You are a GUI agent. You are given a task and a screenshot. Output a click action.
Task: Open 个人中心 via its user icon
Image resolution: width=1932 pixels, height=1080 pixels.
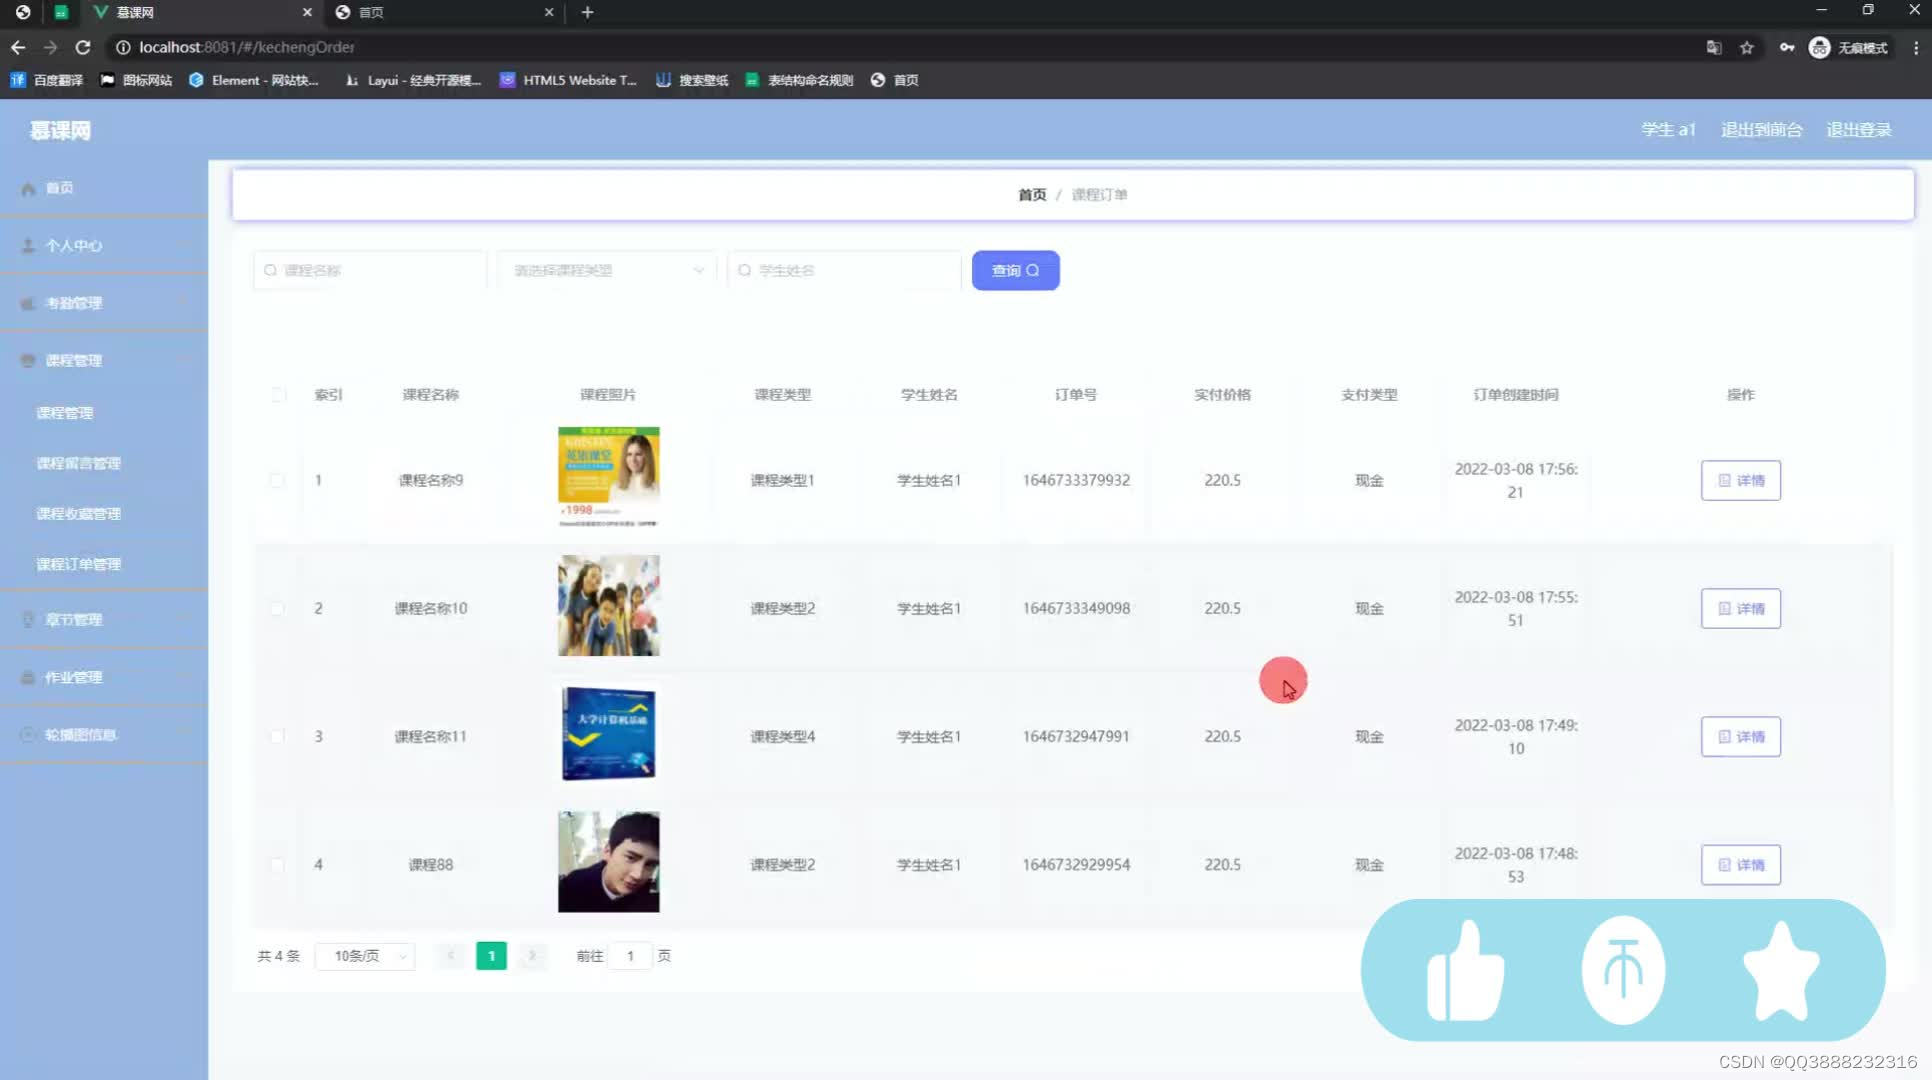coord(28,245)
